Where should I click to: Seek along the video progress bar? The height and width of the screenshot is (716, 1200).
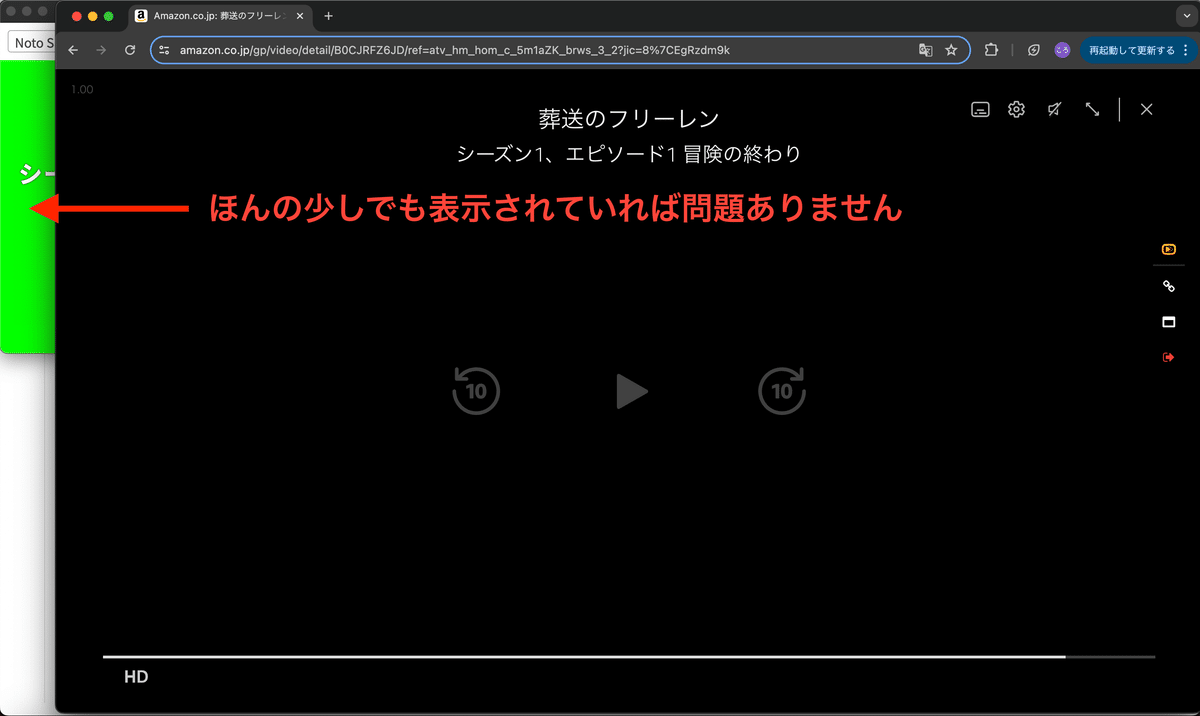click(629, 657)
